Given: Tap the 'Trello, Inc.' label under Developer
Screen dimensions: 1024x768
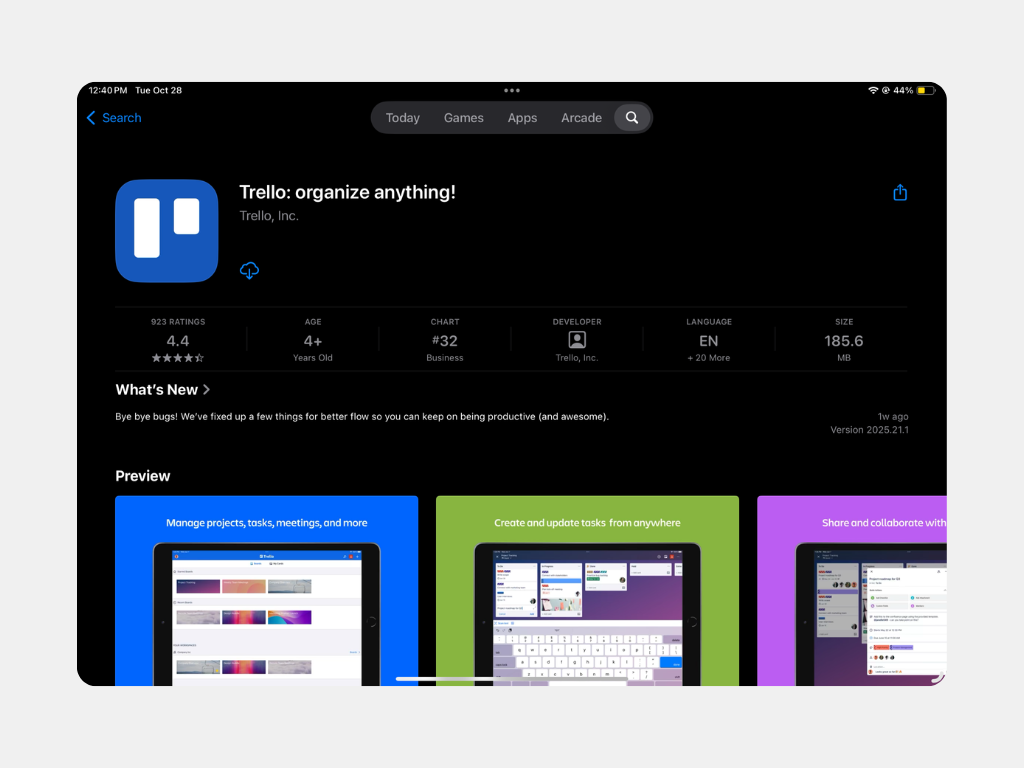Looking at the screenshot, I should [577, 358].
